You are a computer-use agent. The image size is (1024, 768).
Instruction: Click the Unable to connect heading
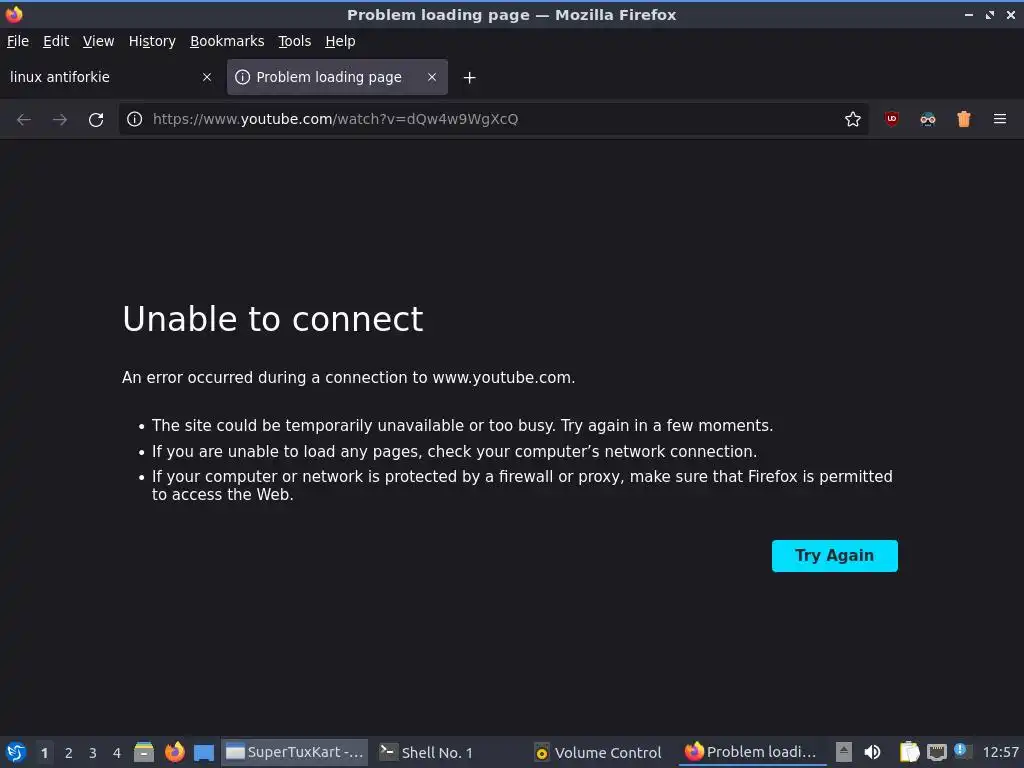tap(272, 319)
